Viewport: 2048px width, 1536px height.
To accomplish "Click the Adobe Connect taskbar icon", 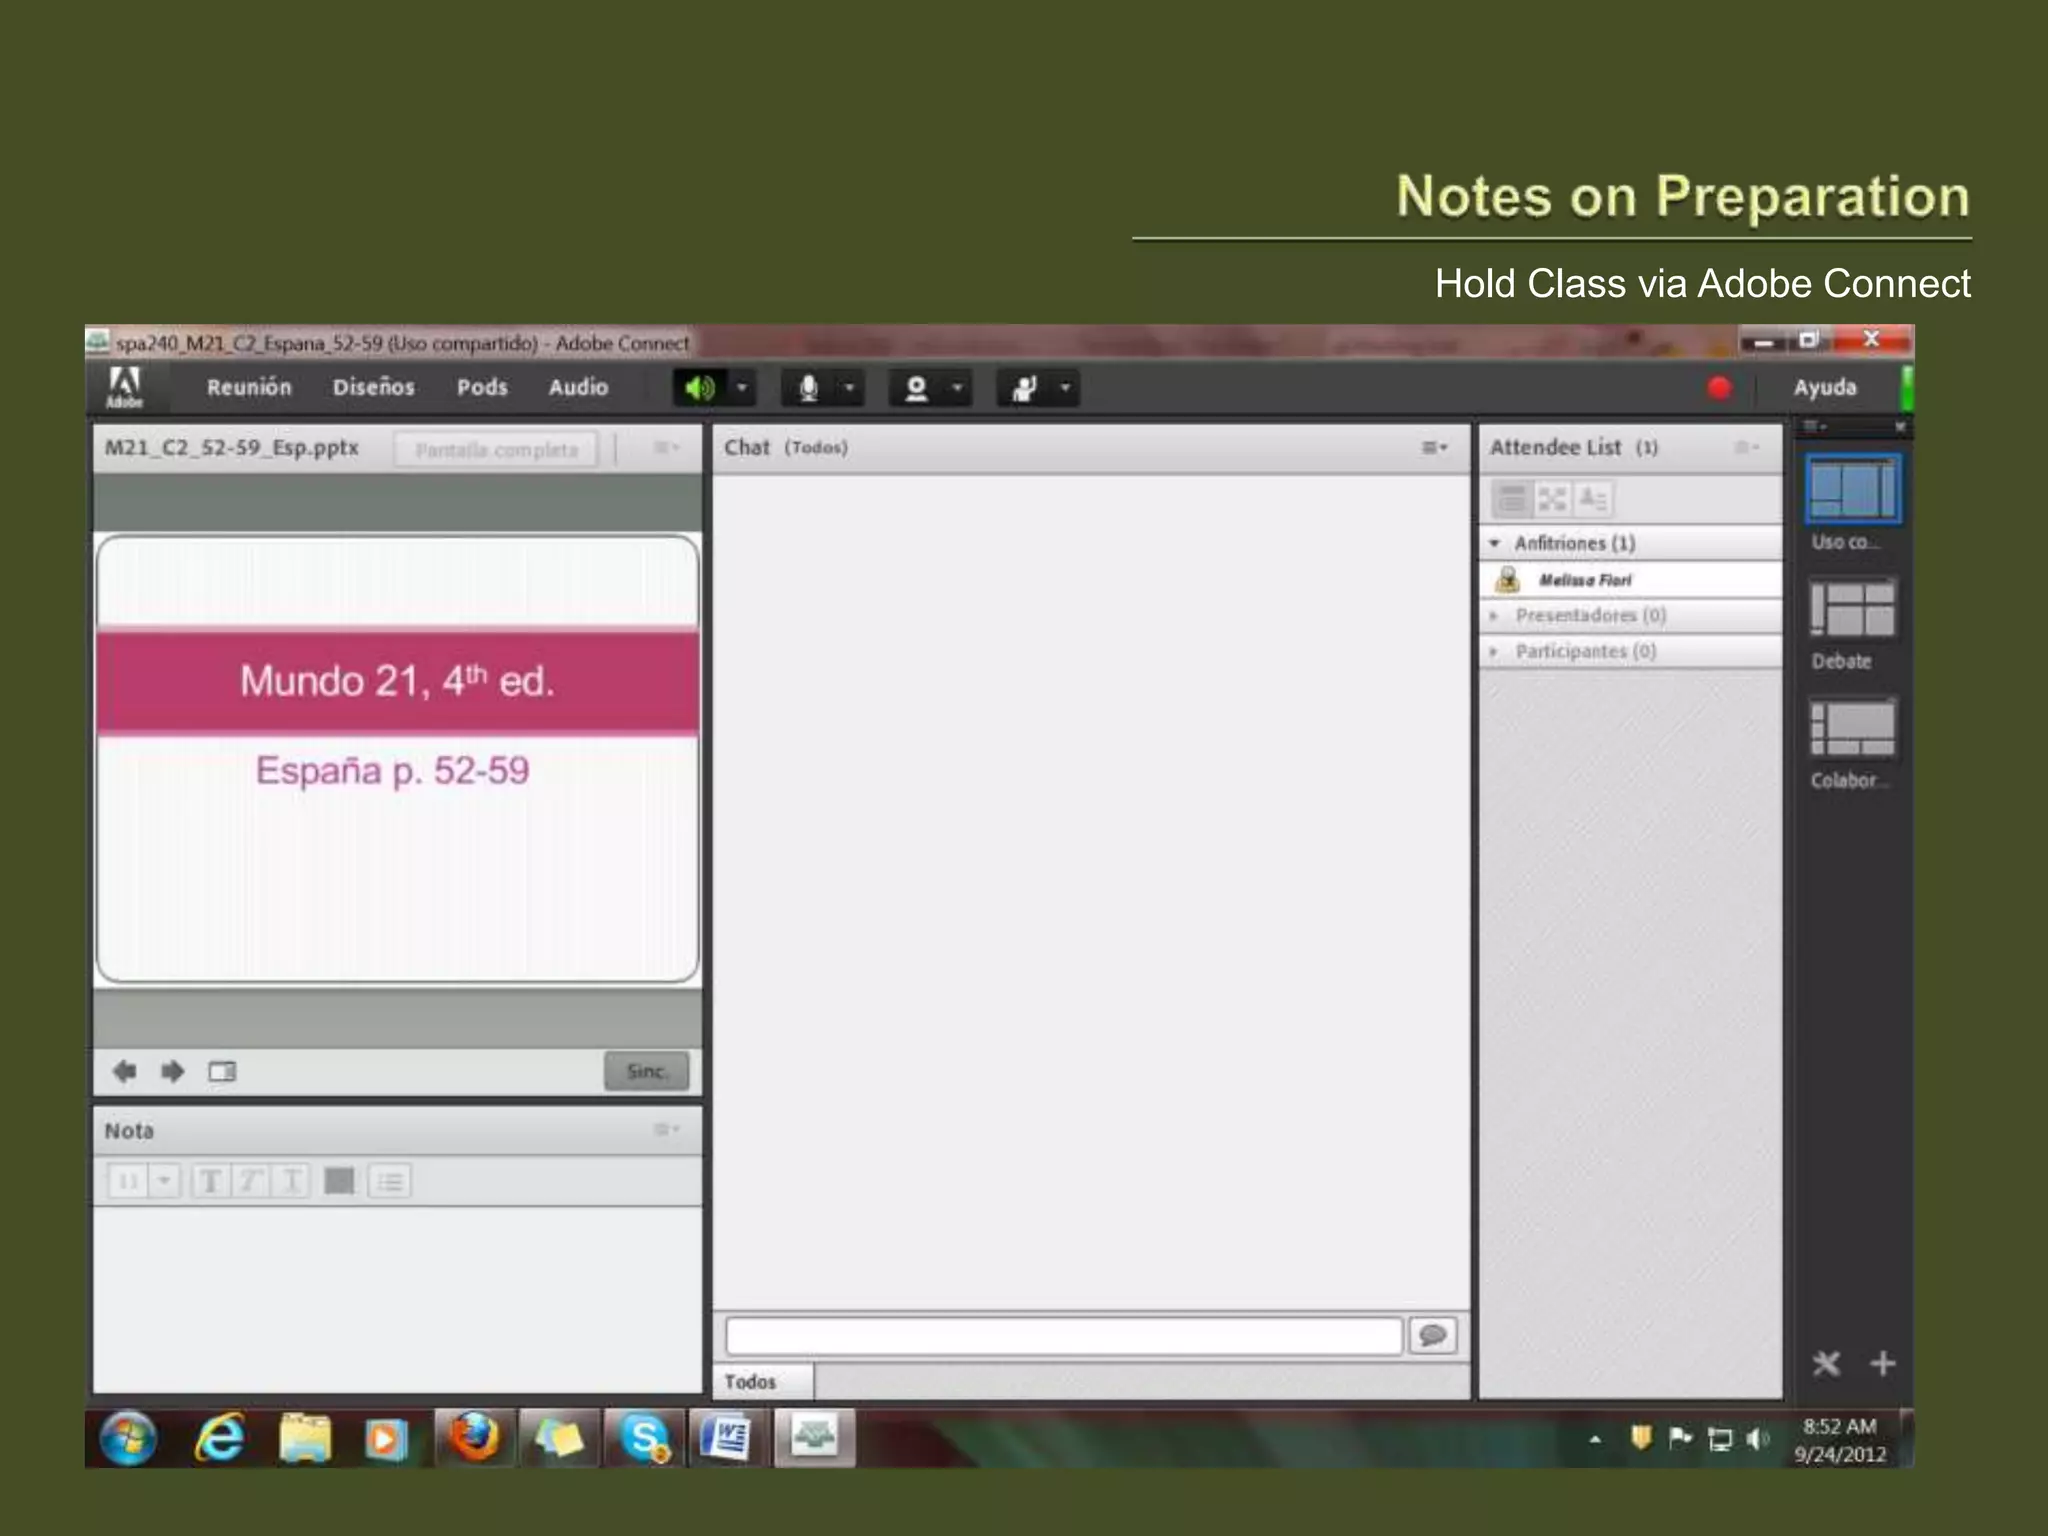I will click(x=815, y=1438).
